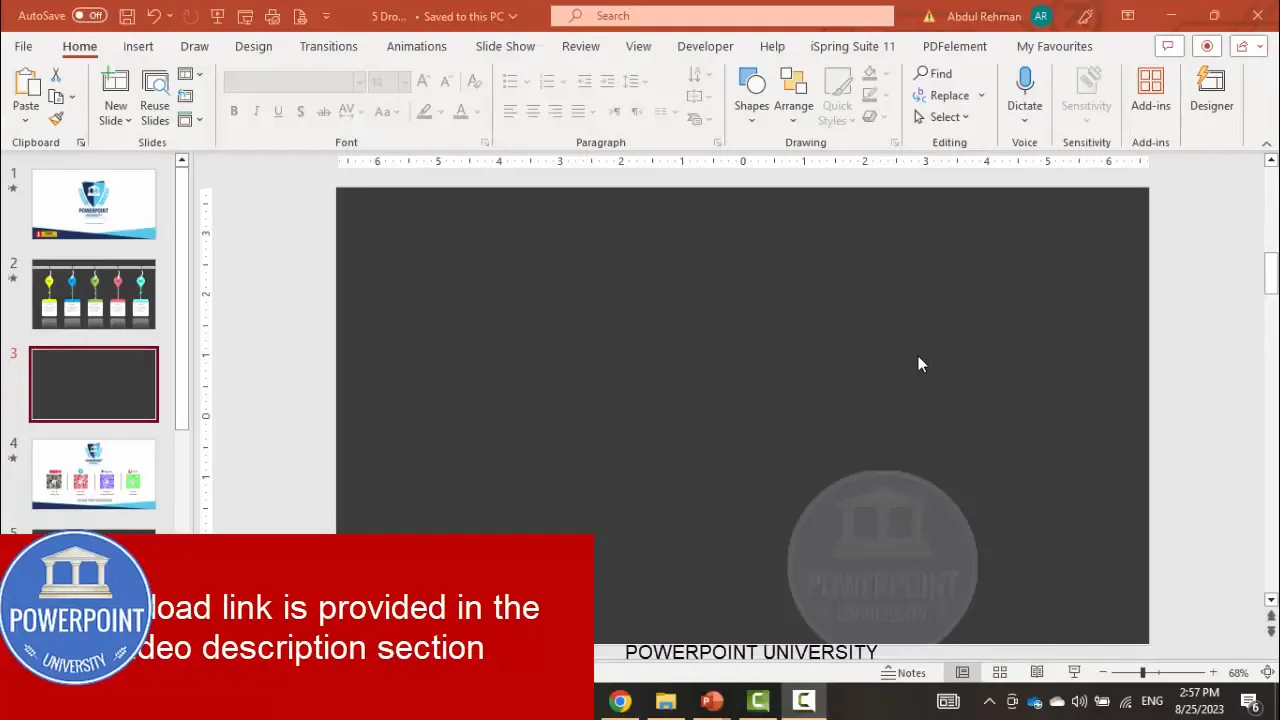Open the Transitions tab
Viewport: 1280px width, 720px height.
(x=328, y=46)
